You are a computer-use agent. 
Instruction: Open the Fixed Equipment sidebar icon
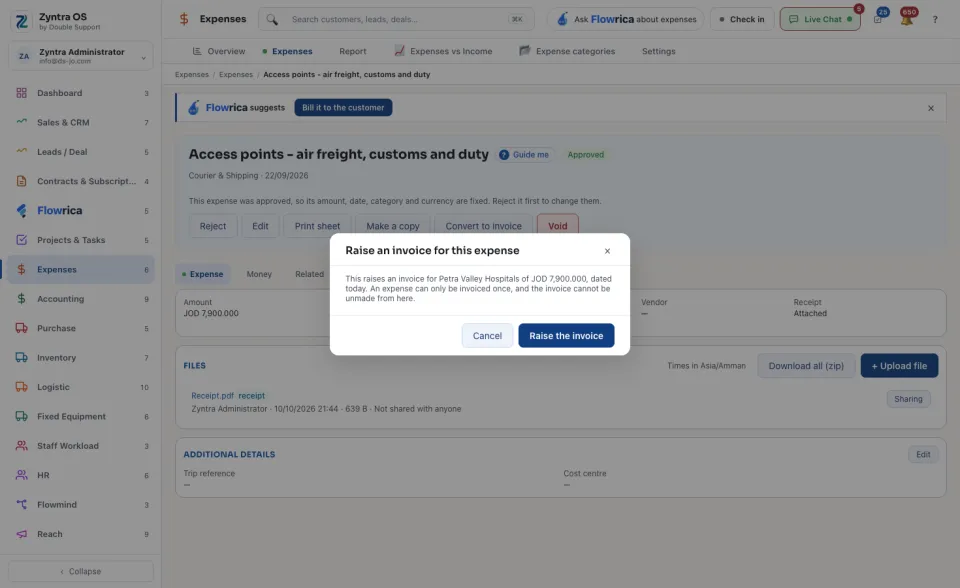(x=21, y=416)
